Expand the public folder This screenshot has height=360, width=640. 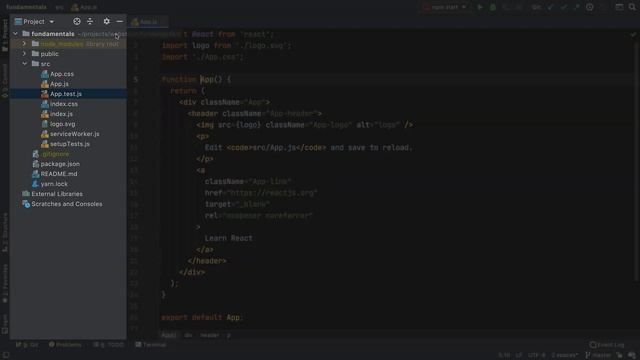click(24, 54)
